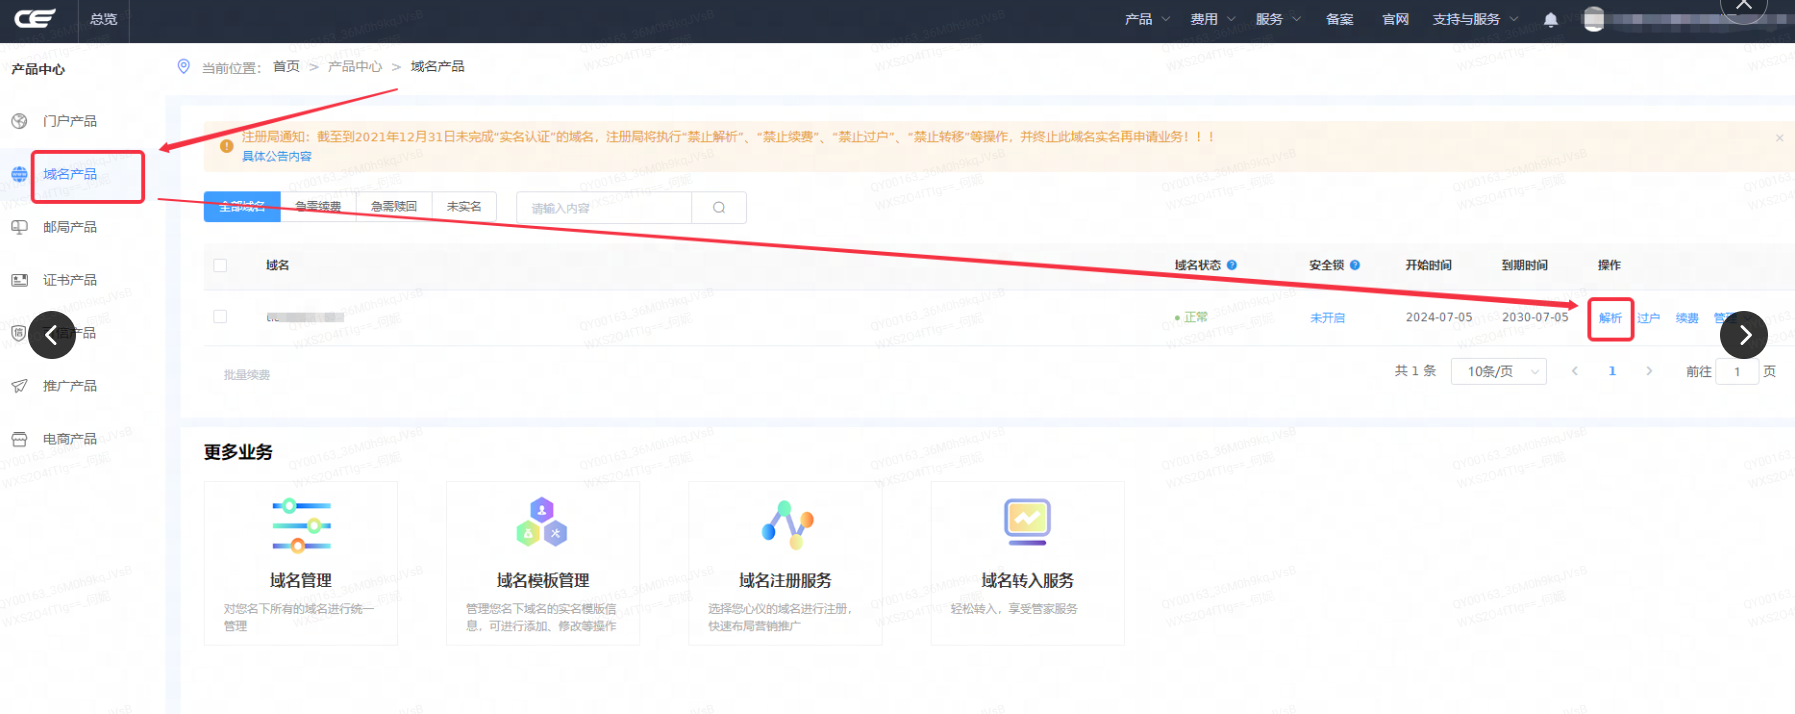
Task: Toggle the select-all checkbox in table header
Action: [x=220, y=265]
